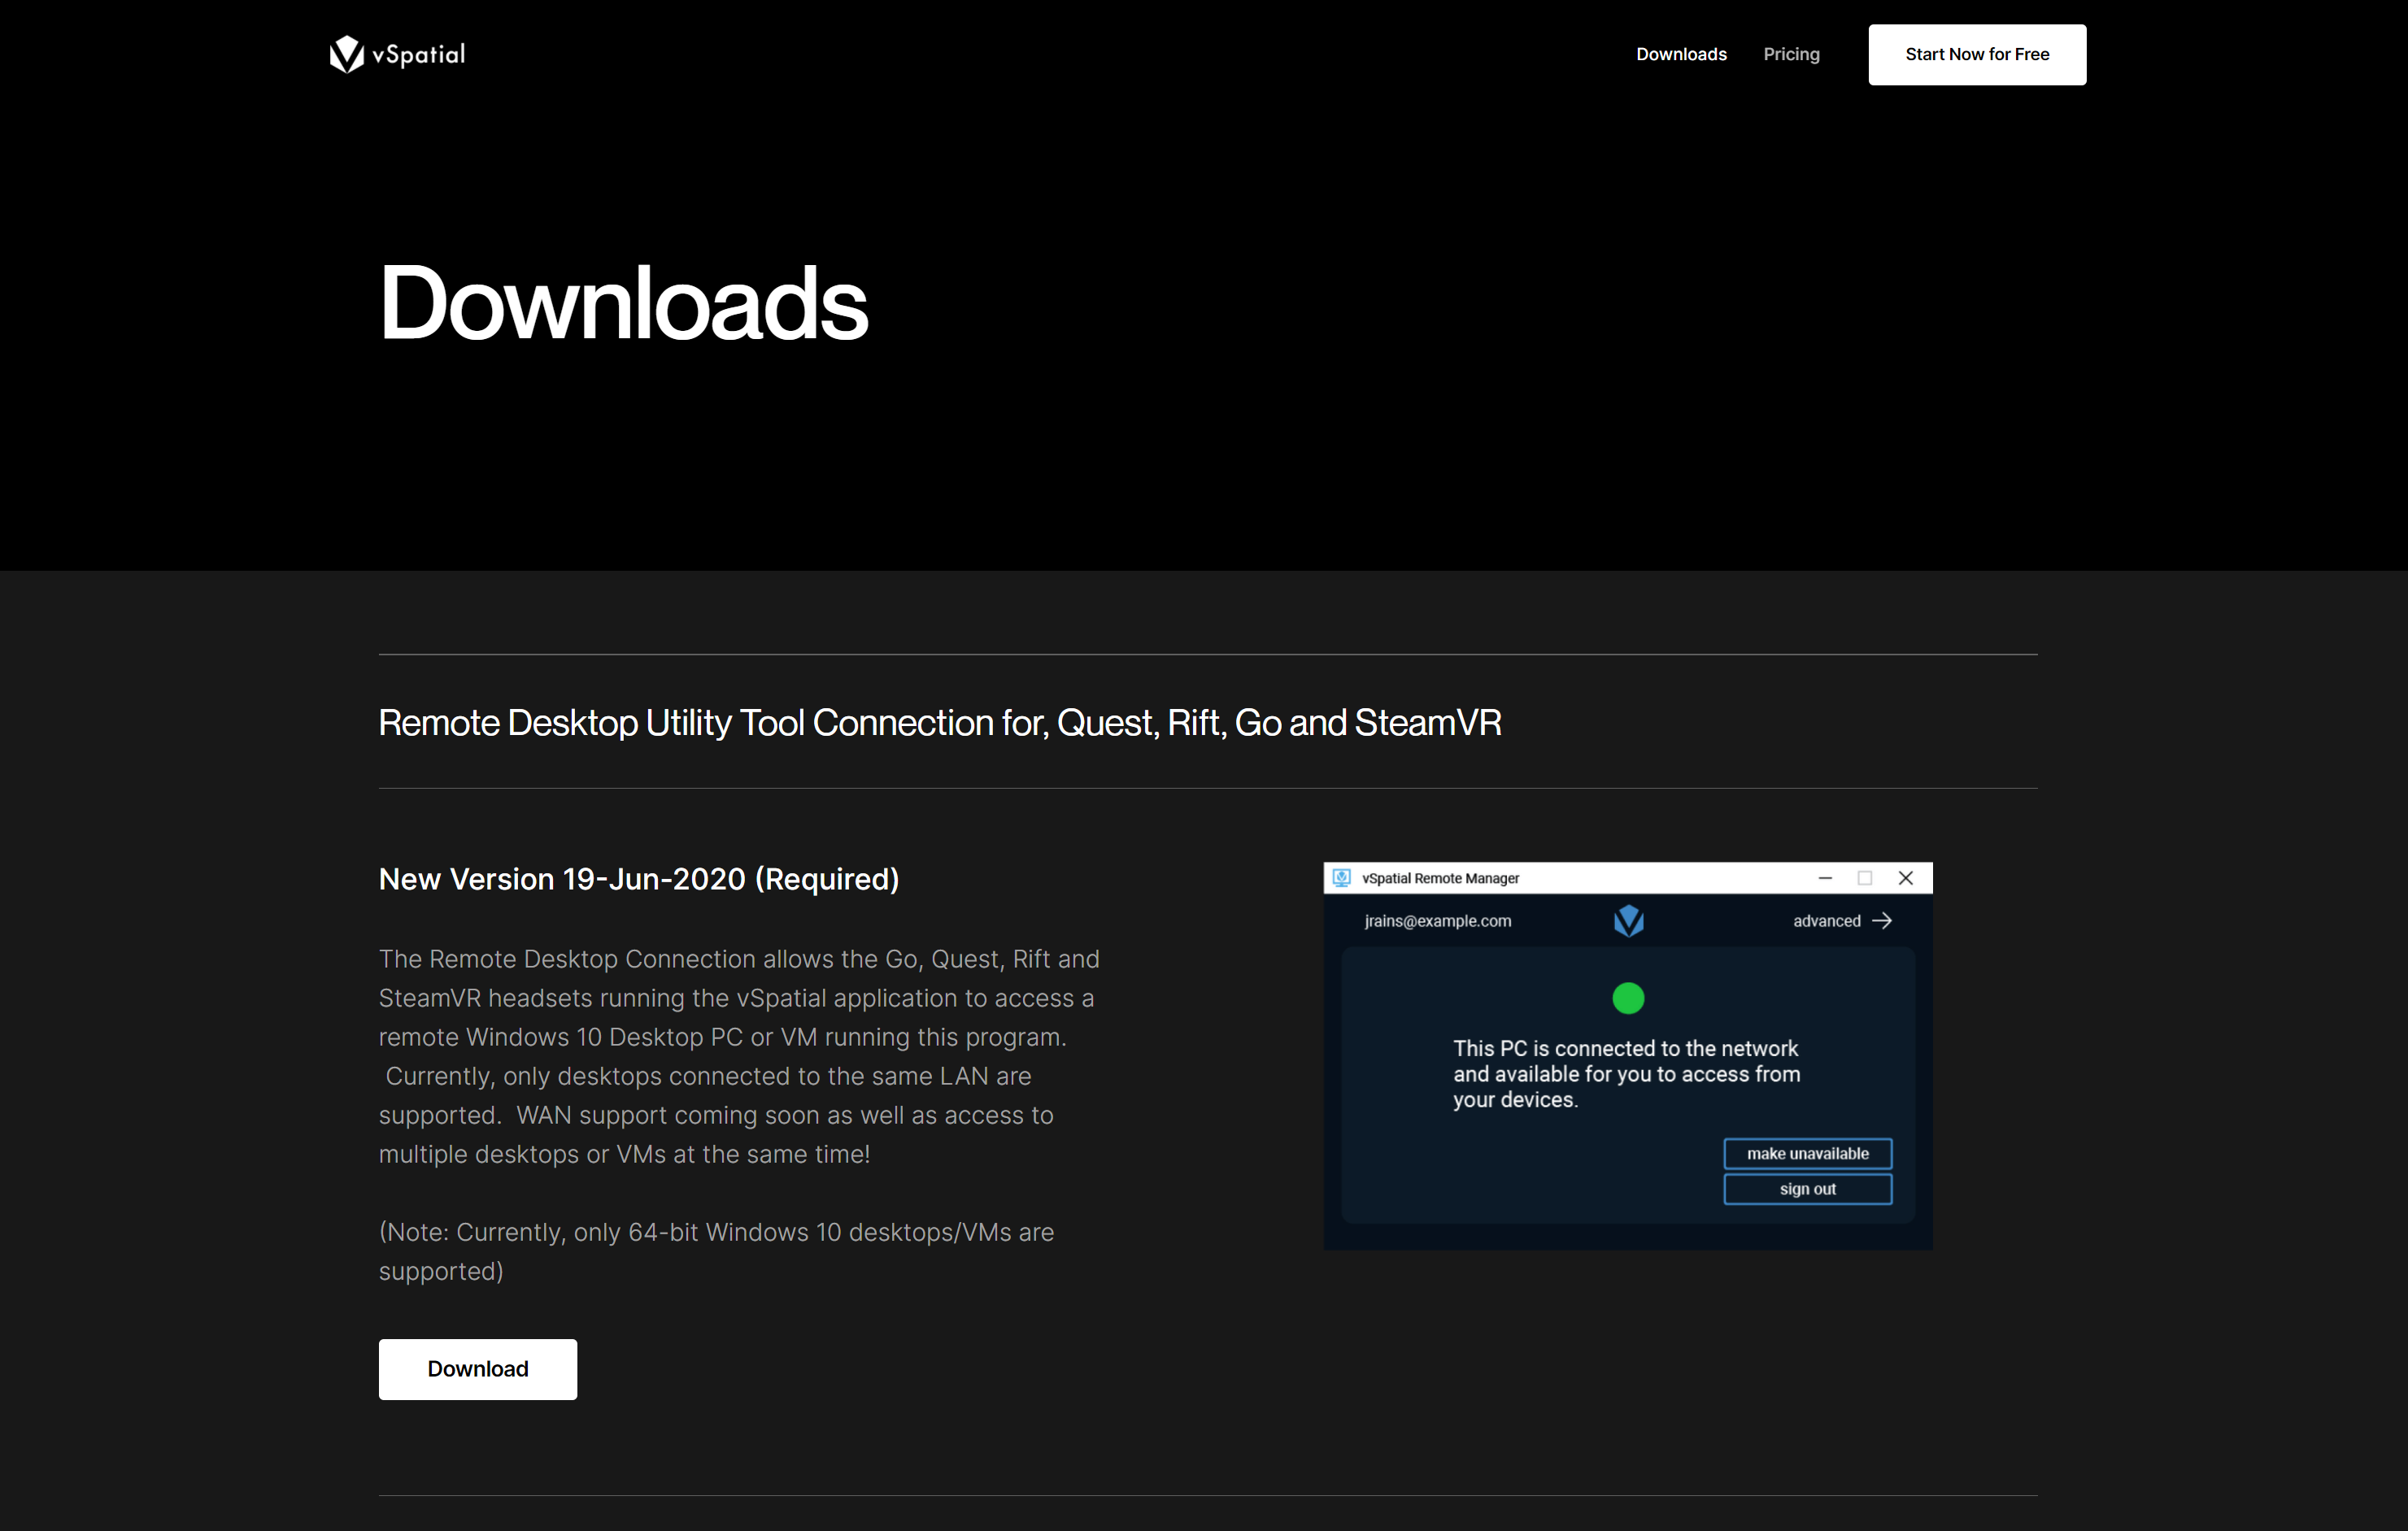This screenshot has height=1531, width=2408.
Task: Click the green connection status dot
Action: [x=1627, y=997]
